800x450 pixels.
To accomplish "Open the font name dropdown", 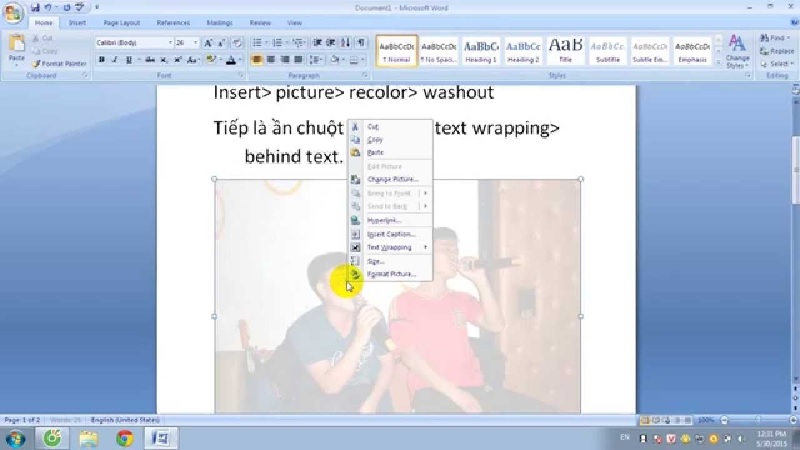I will [169, 43].
